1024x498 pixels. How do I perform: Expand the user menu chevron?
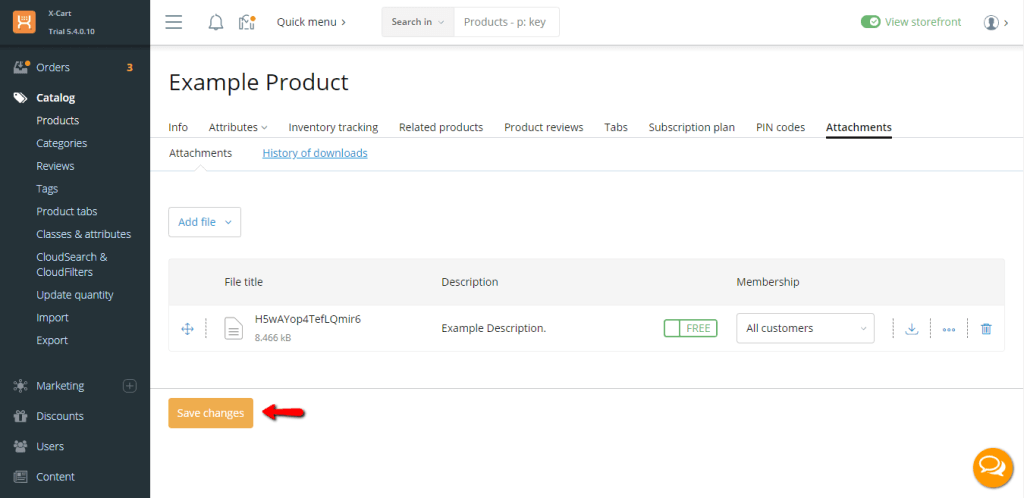tap(1006, 23)
